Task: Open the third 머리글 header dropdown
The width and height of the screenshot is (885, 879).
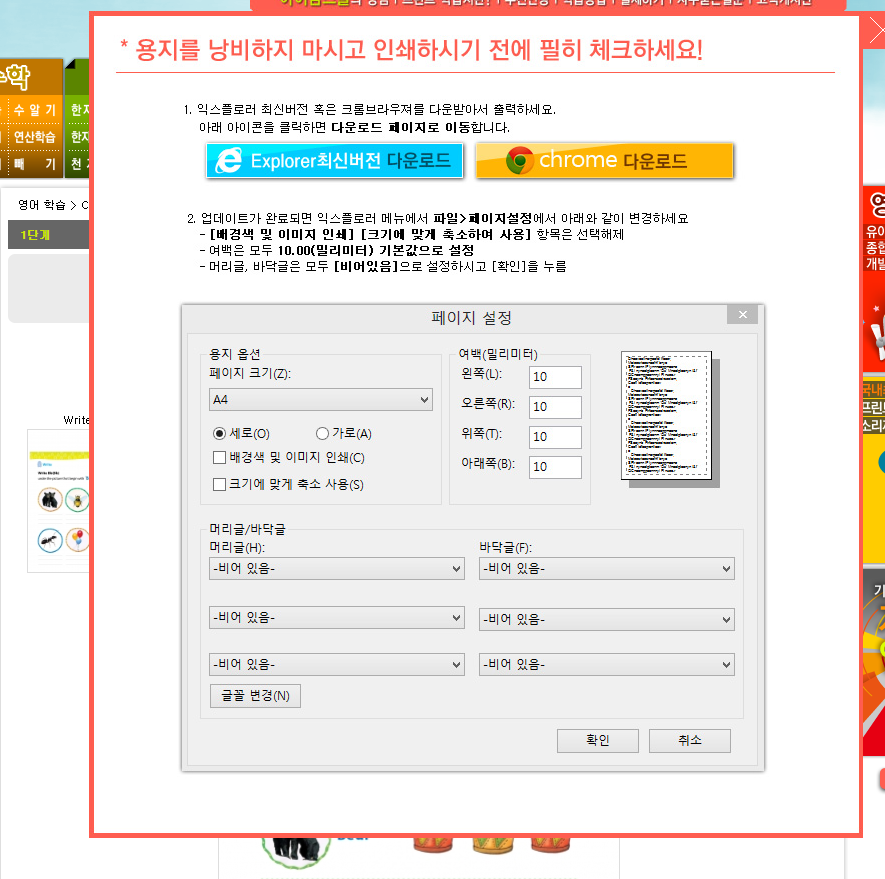Action: (x=337, y=665)
